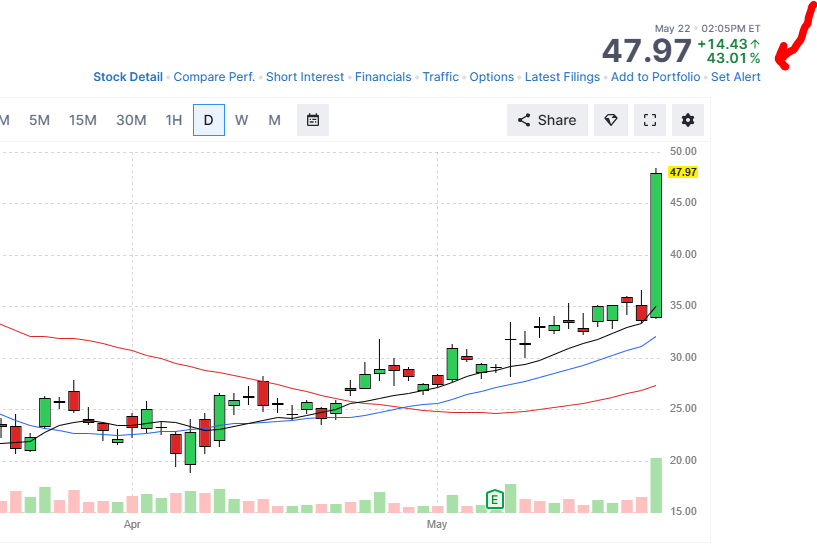Click the May 22 02:05PM ET timestamp

pos(707,29)
